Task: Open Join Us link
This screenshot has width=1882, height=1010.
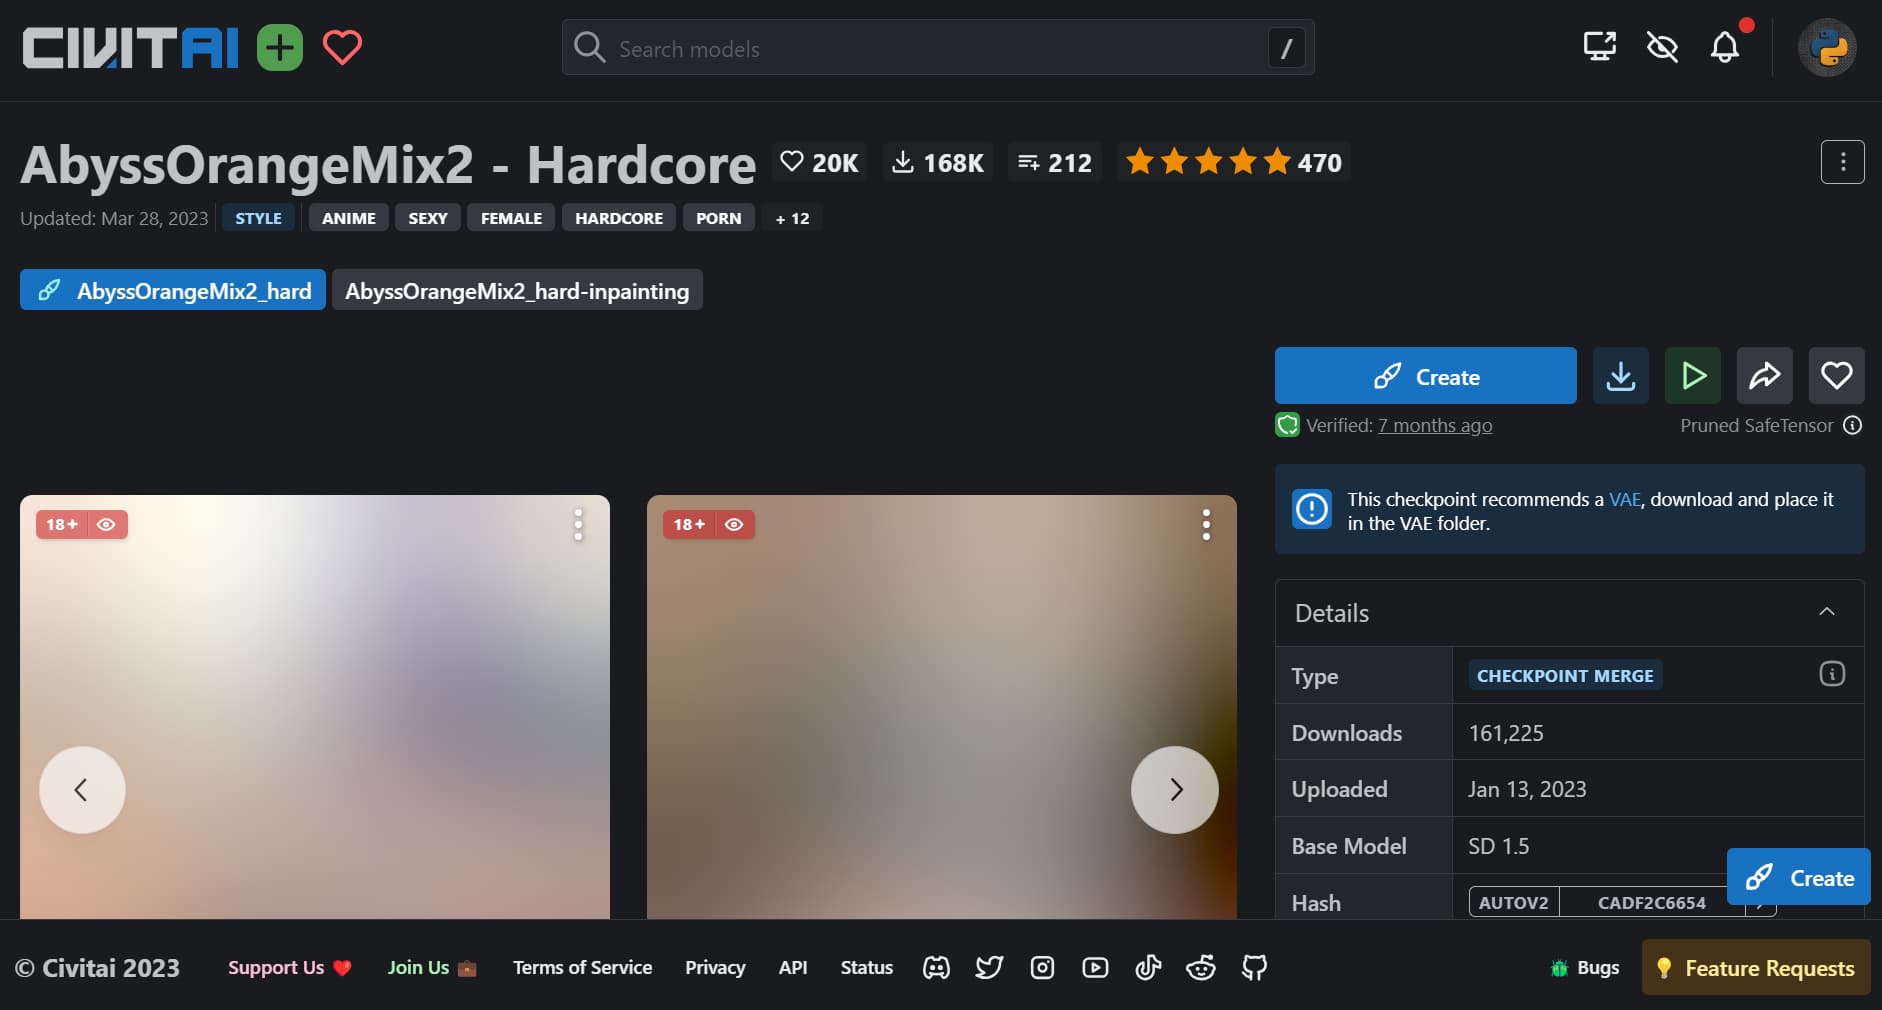Action: coord(432,967)
